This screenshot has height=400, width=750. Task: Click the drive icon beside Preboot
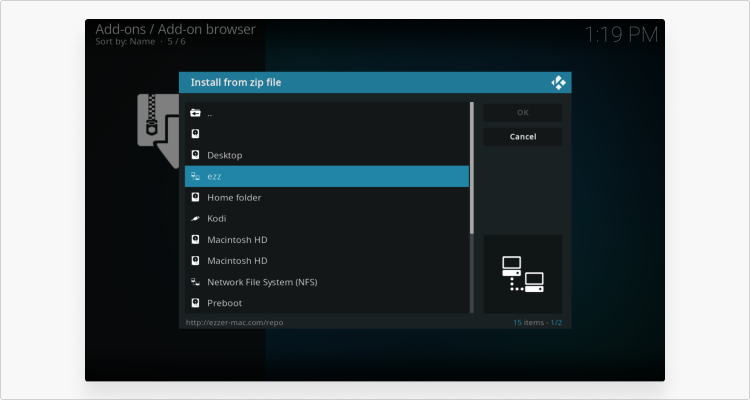195,303
